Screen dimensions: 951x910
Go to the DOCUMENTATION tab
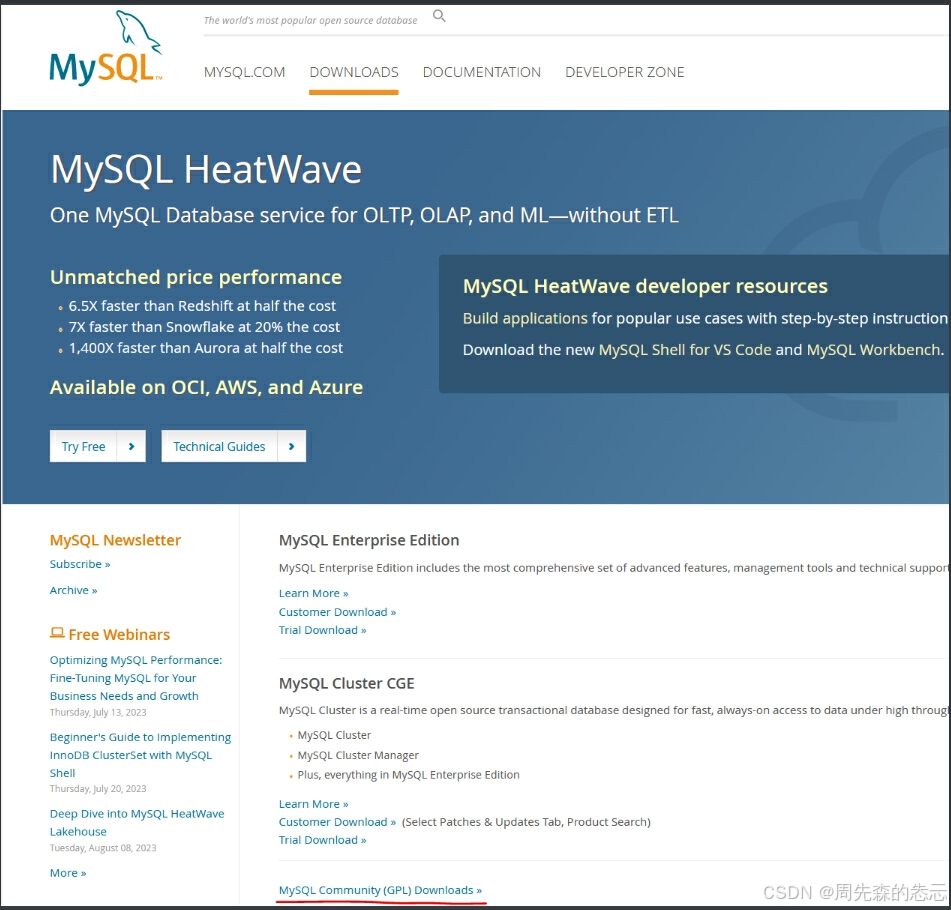[x=482, y=72]
